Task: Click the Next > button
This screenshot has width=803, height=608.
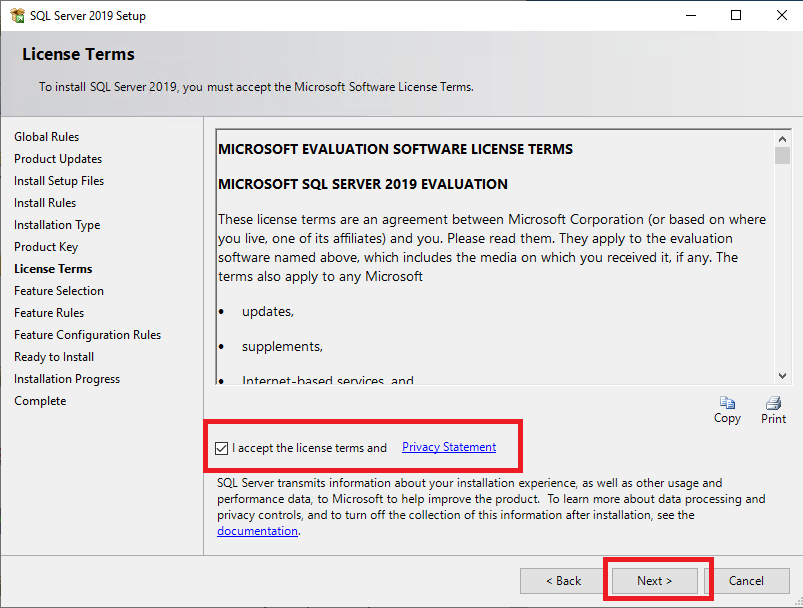Action: [x=654, y=580]
